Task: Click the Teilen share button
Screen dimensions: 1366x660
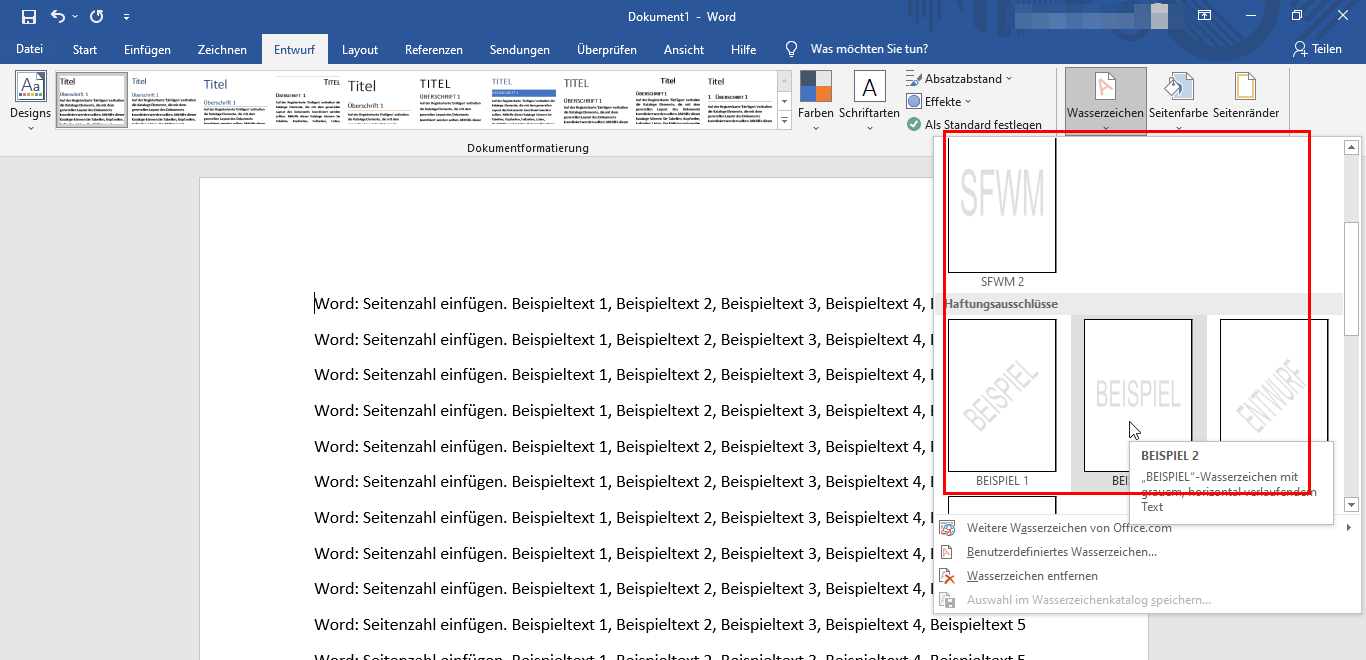Action: (x=1316, y=49)
